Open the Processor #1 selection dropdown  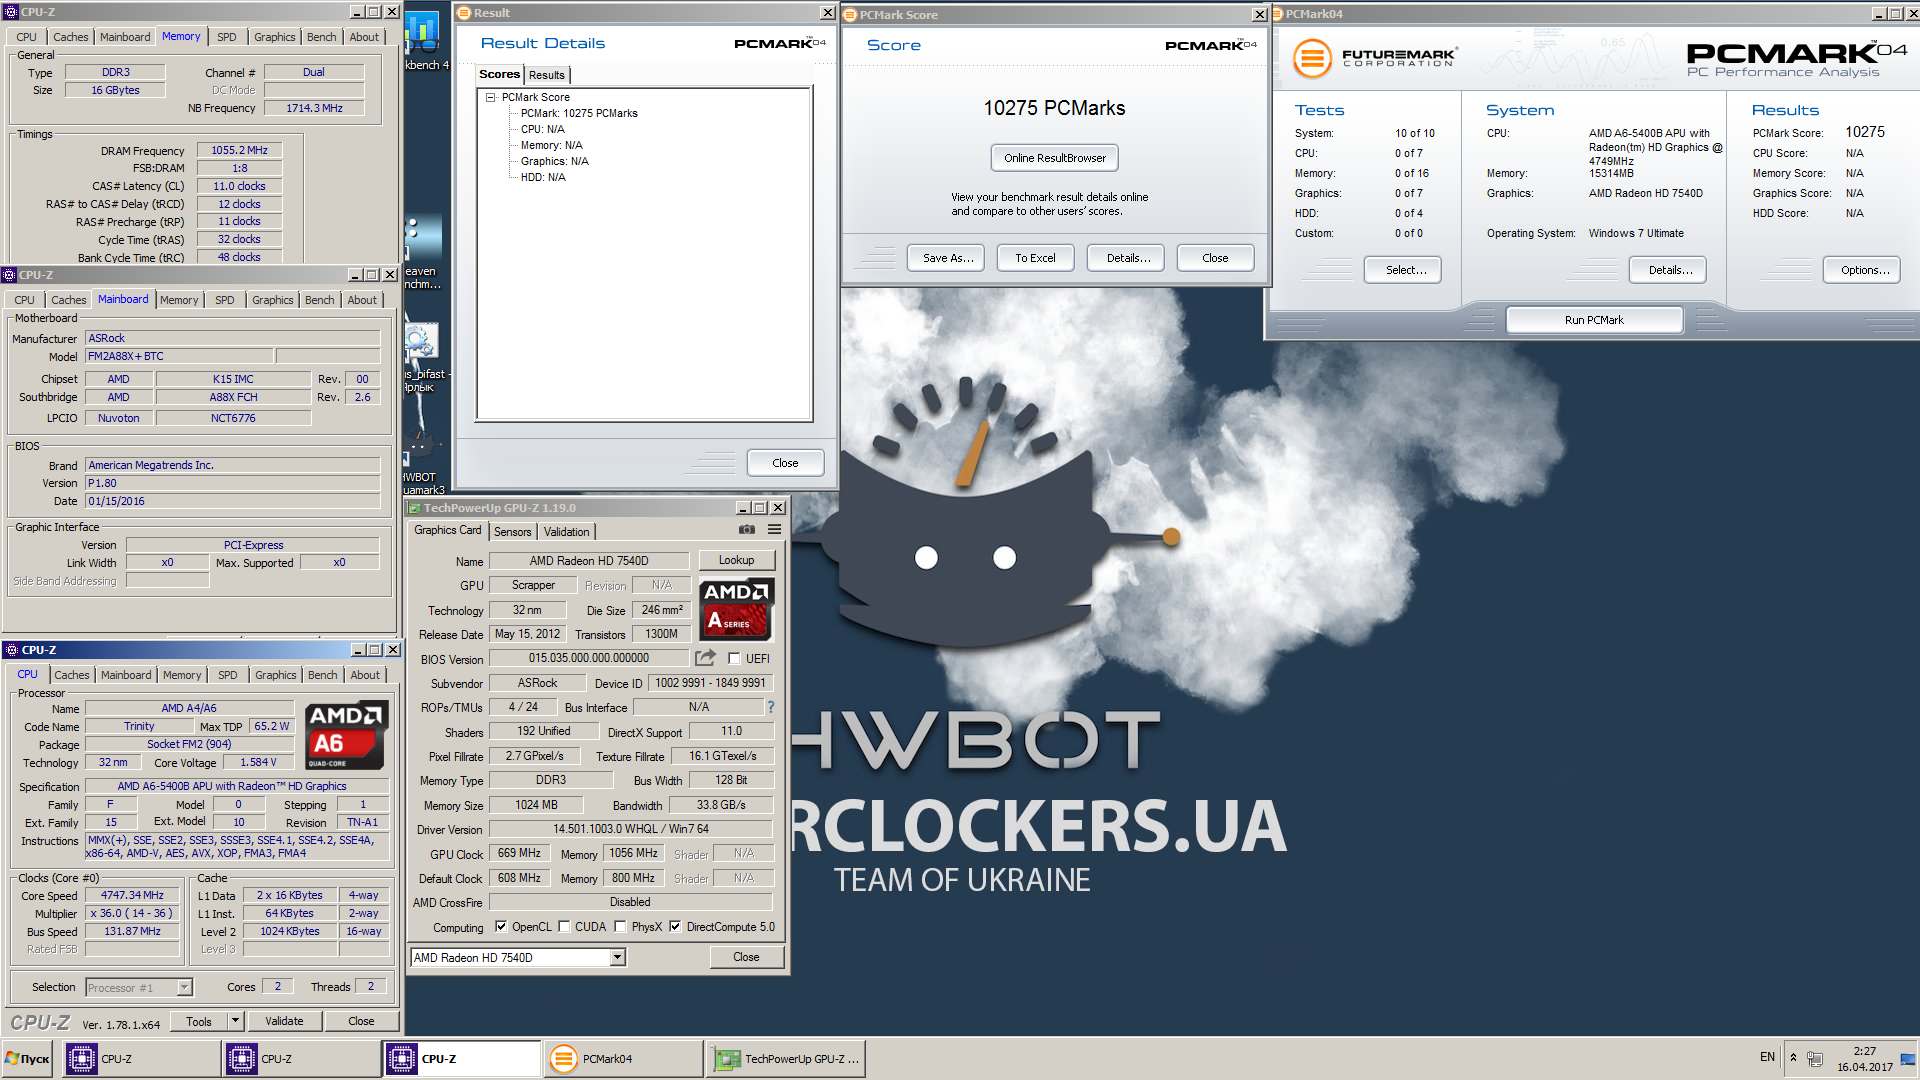coord(184,987)
